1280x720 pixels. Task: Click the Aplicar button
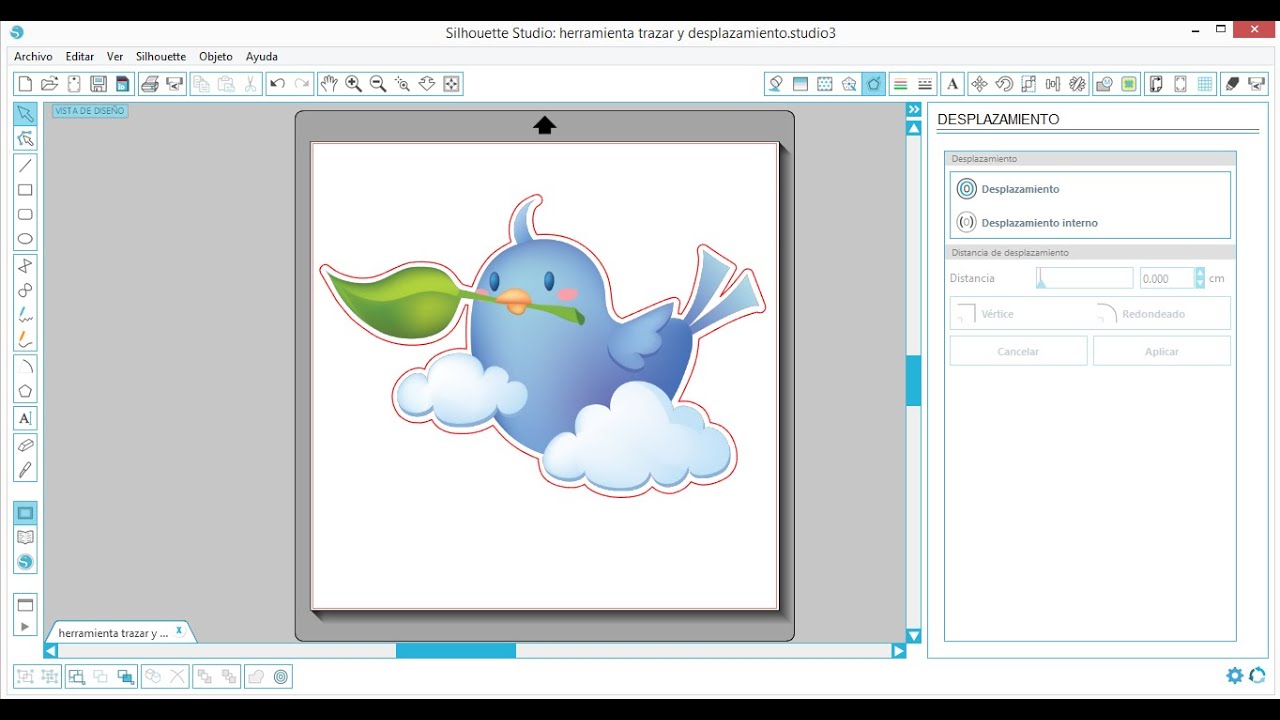[1162, 351]
